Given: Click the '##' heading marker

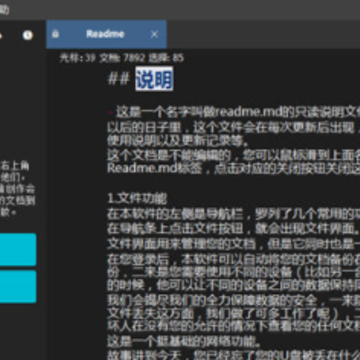Looking at the screenshot, I should [118, 79].
